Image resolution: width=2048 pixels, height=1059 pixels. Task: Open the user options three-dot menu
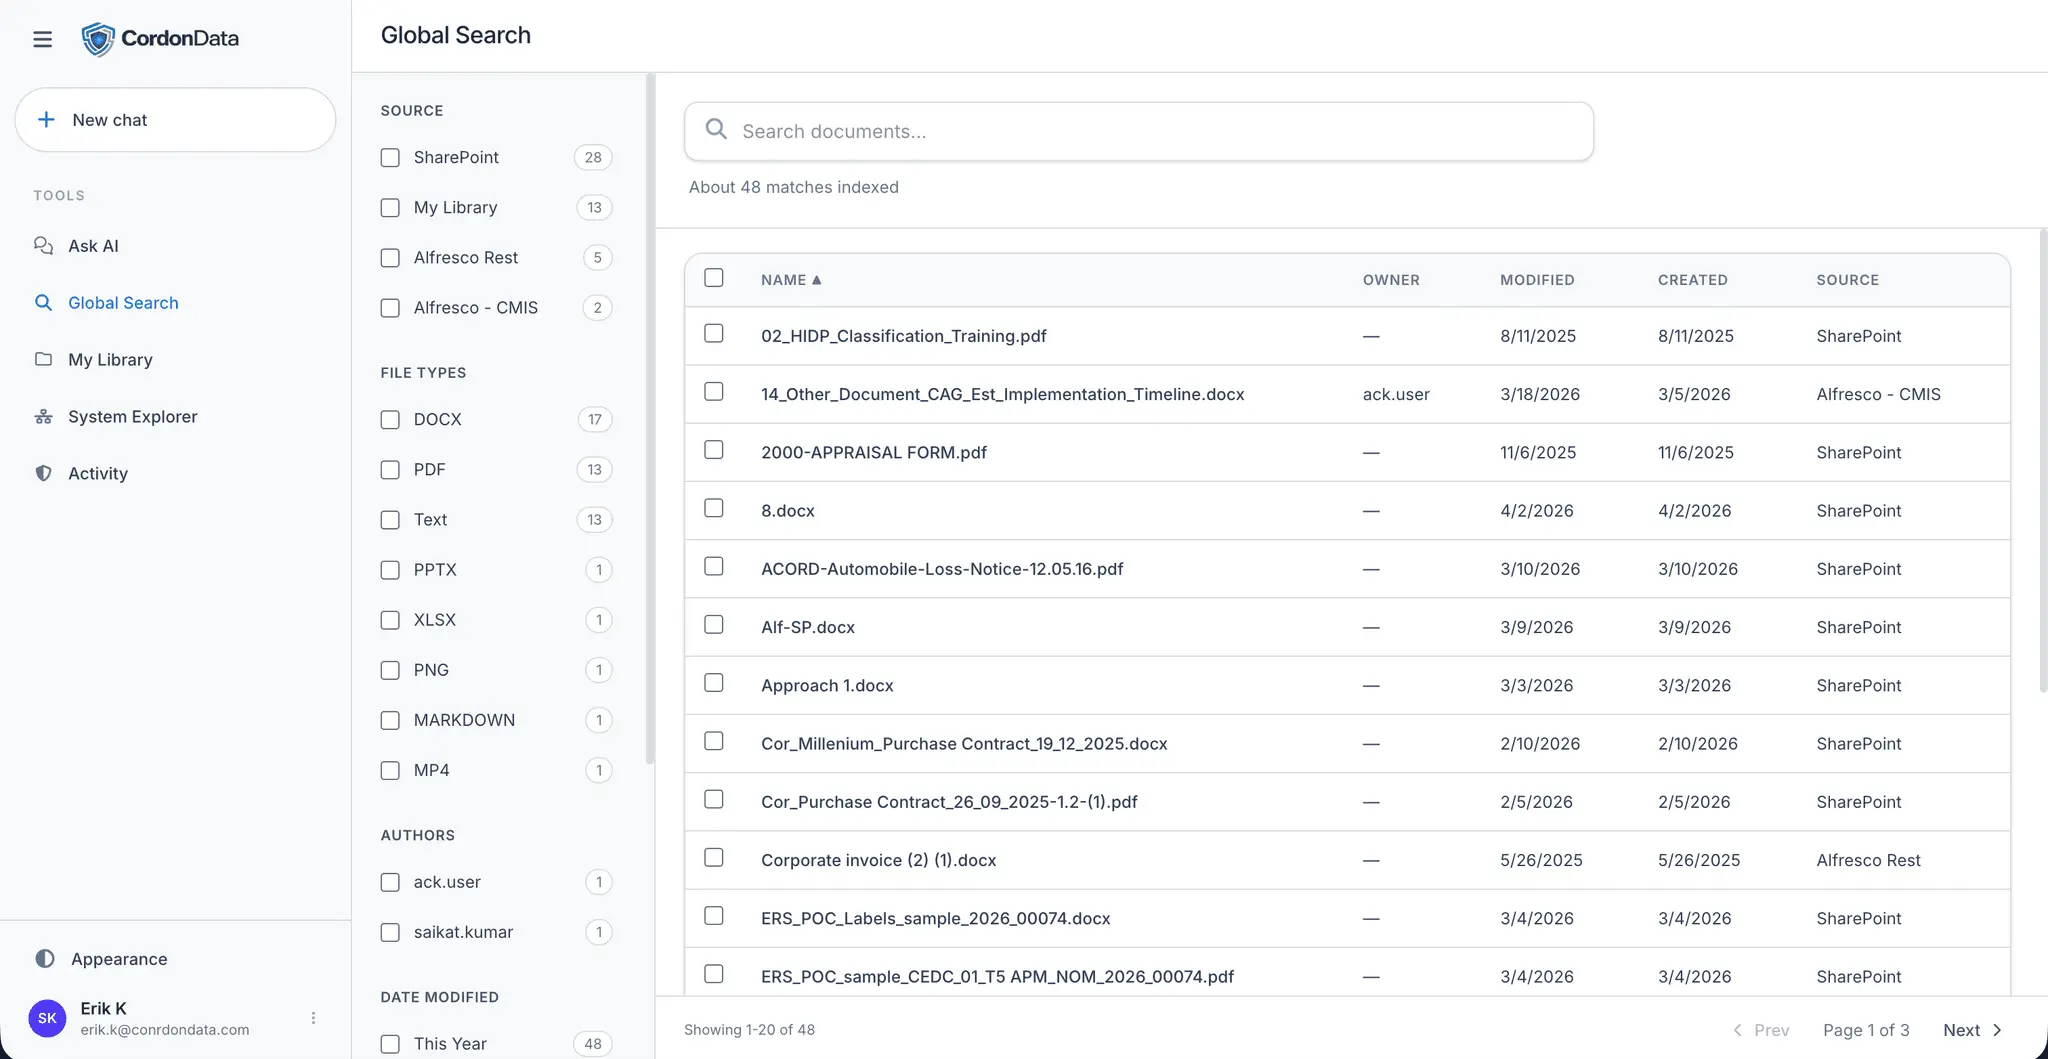pyautogui.click(x=313, y=1018)
